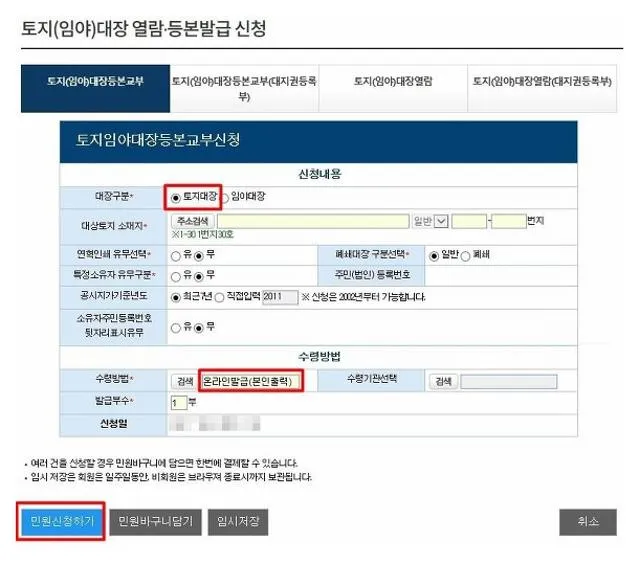Click the 검색 button for 수령기관선택
Screen dimensions: 639x564
pos(443,382)
